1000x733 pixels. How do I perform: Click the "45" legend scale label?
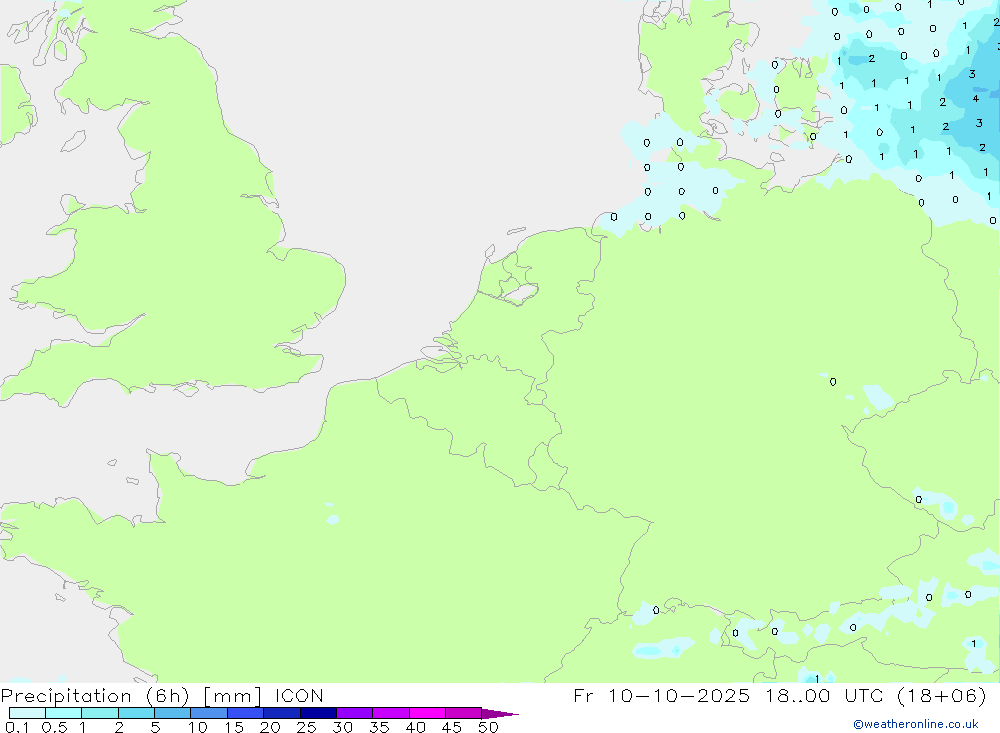tap(452, 727)
